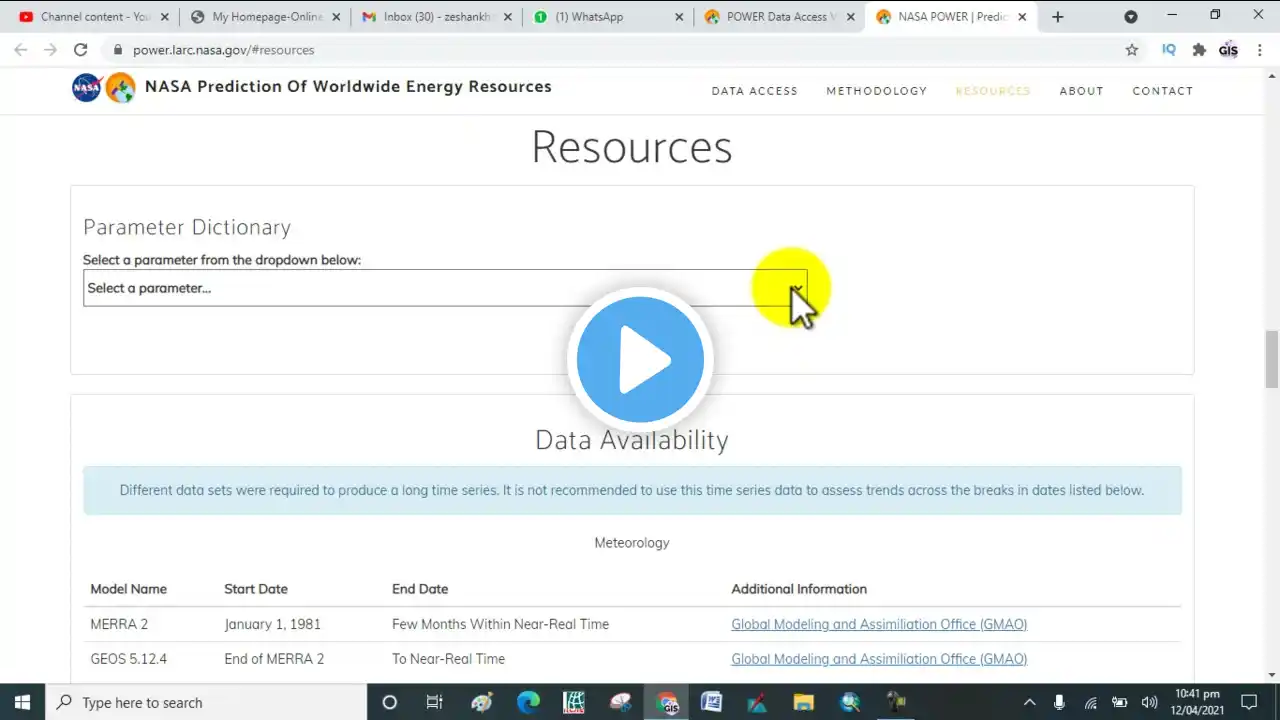1280x720 pixels.
Task: Launch Microsoft Edge from the taskbar
Action: (528, 702)
